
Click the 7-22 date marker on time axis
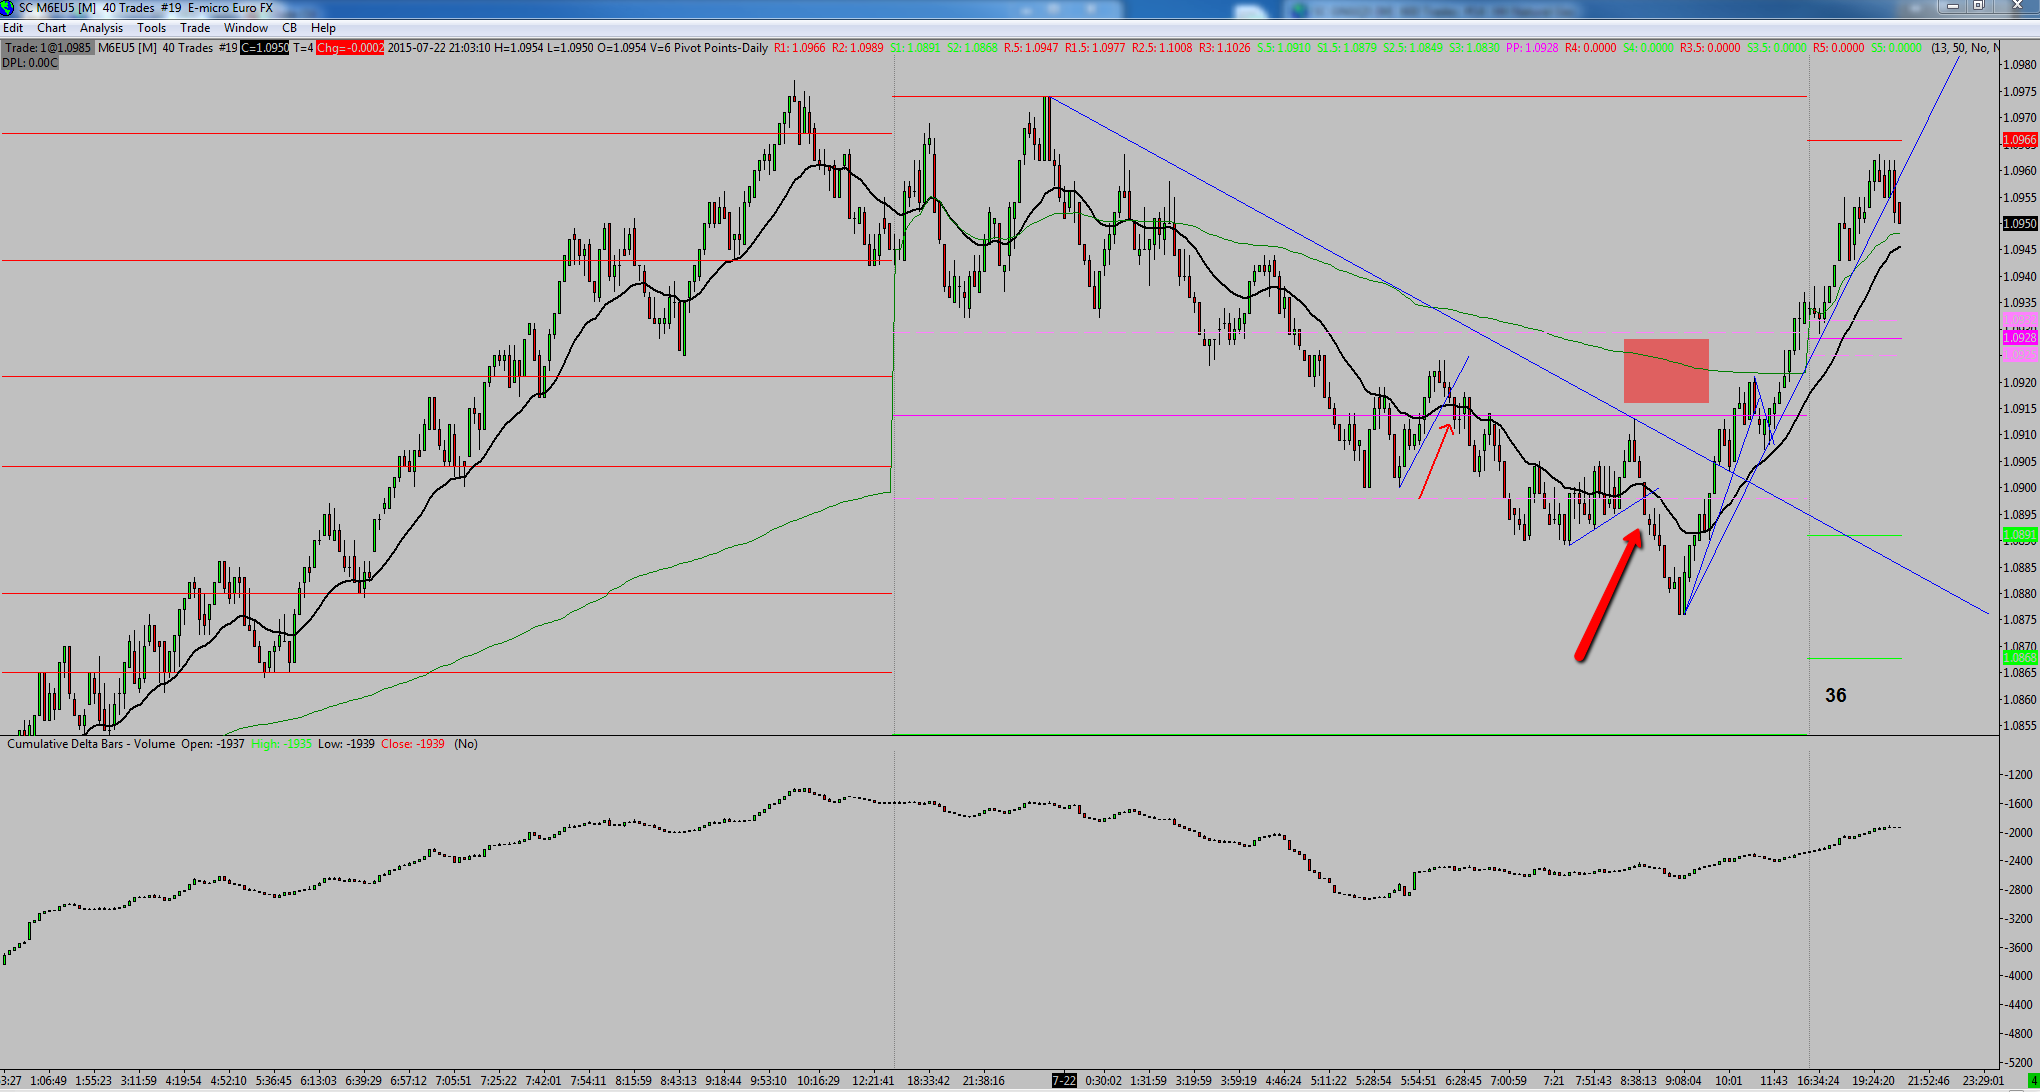click(1064, 1081)
